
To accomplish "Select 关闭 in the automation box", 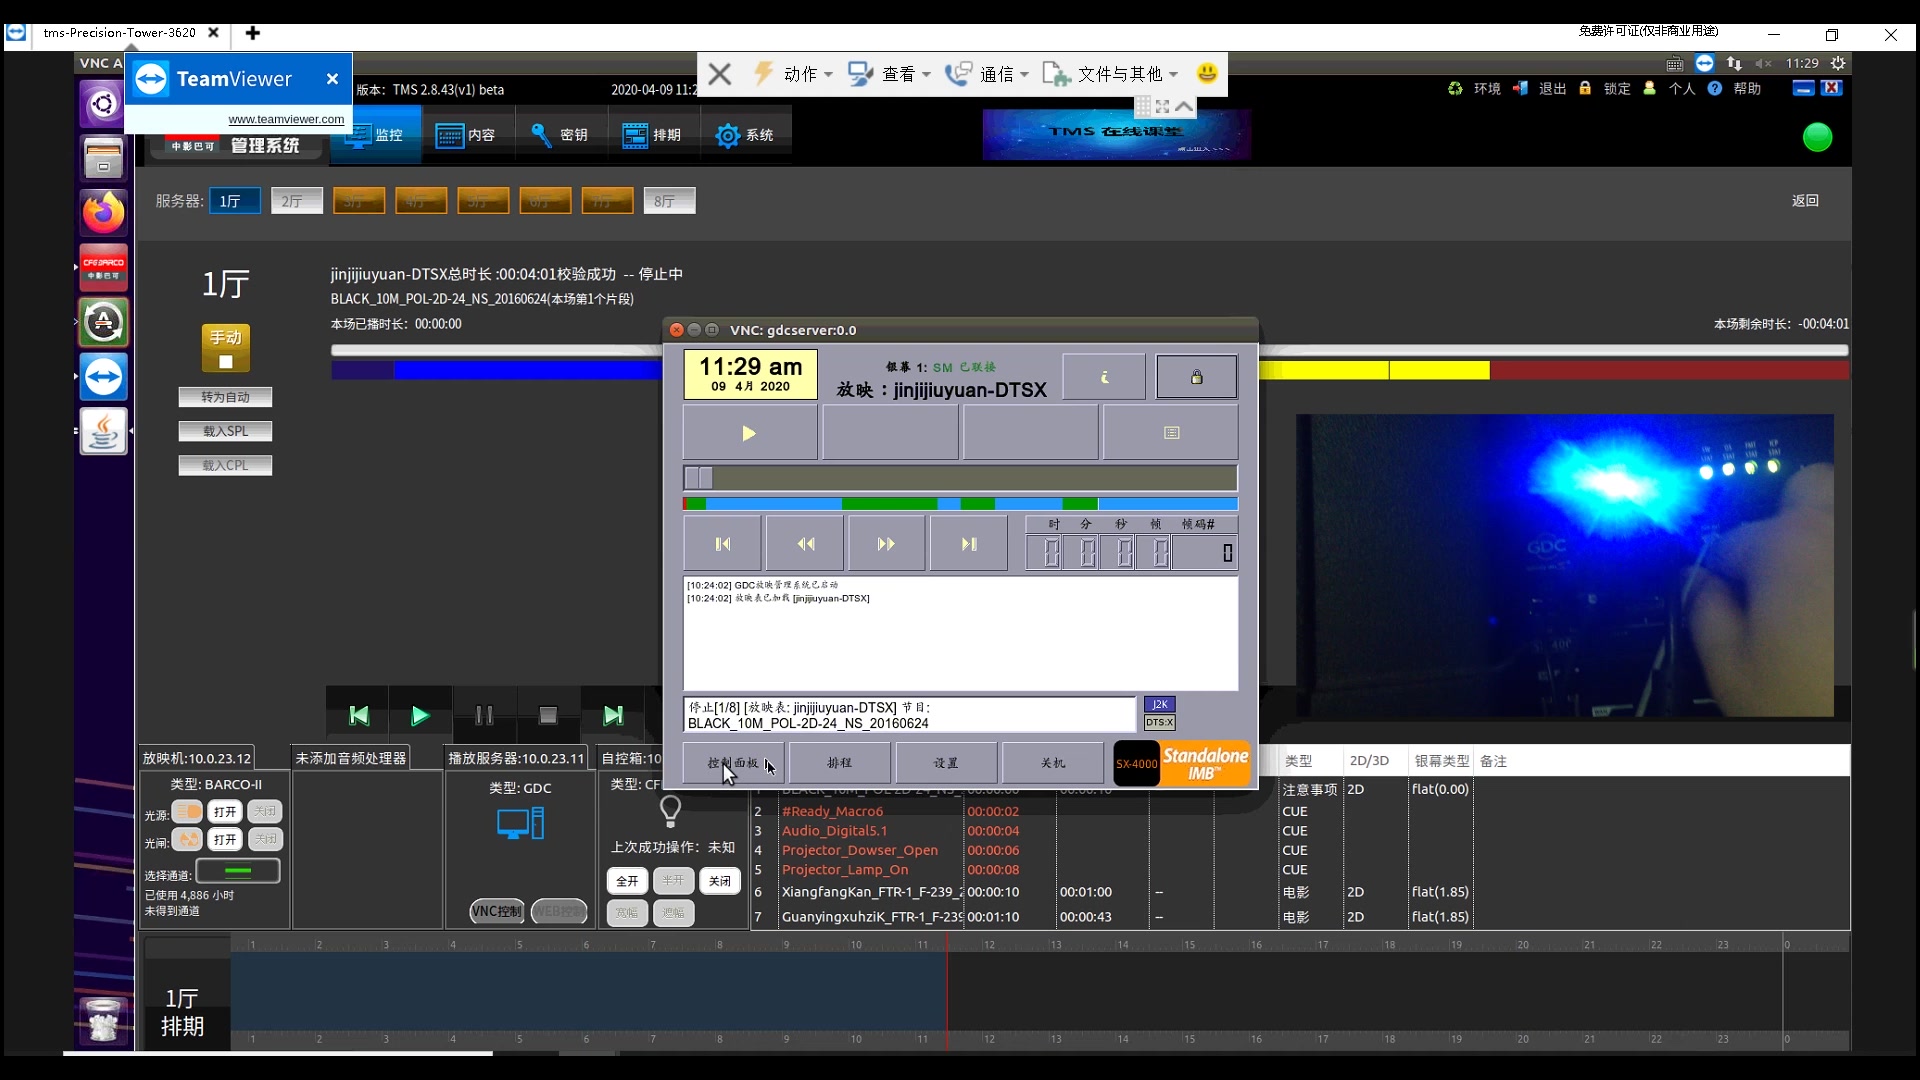I will 719,881.
